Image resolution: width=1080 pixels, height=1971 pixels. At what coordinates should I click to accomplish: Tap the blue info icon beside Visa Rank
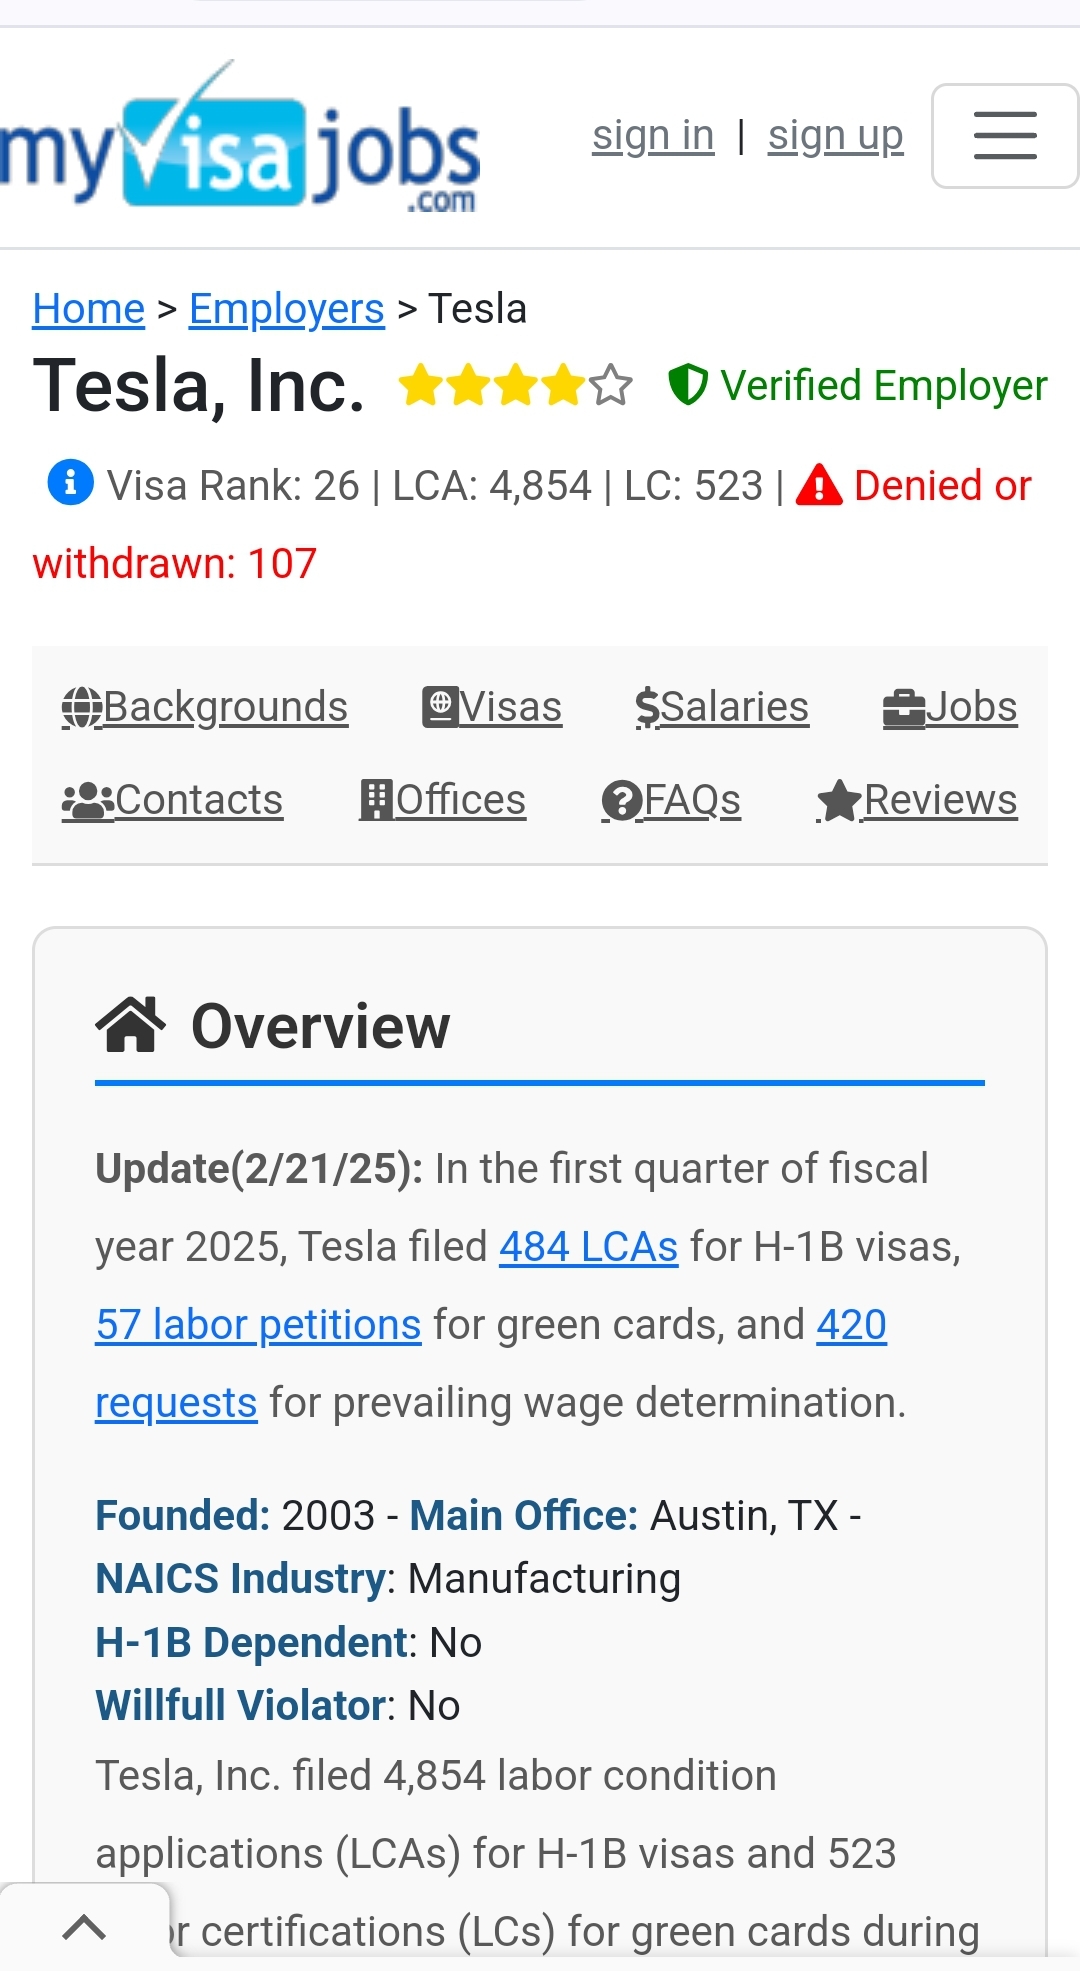[70, 484]
